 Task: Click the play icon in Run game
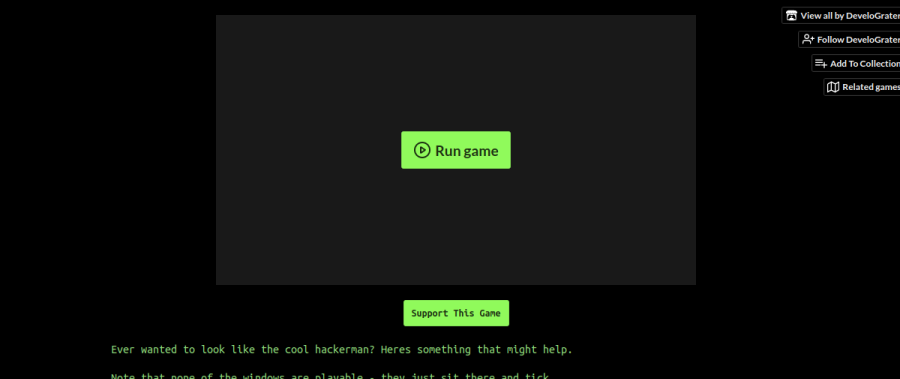422,150
